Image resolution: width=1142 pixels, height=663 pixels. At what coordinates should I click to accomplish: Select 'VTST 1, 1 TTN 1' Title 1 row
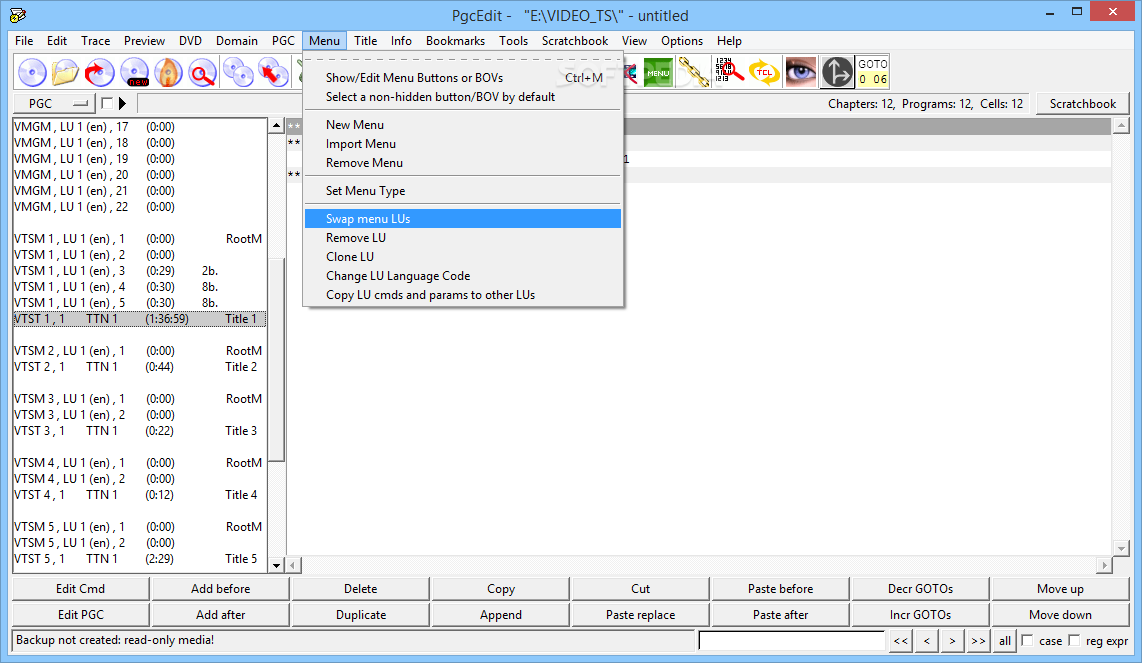click(140, 319)
